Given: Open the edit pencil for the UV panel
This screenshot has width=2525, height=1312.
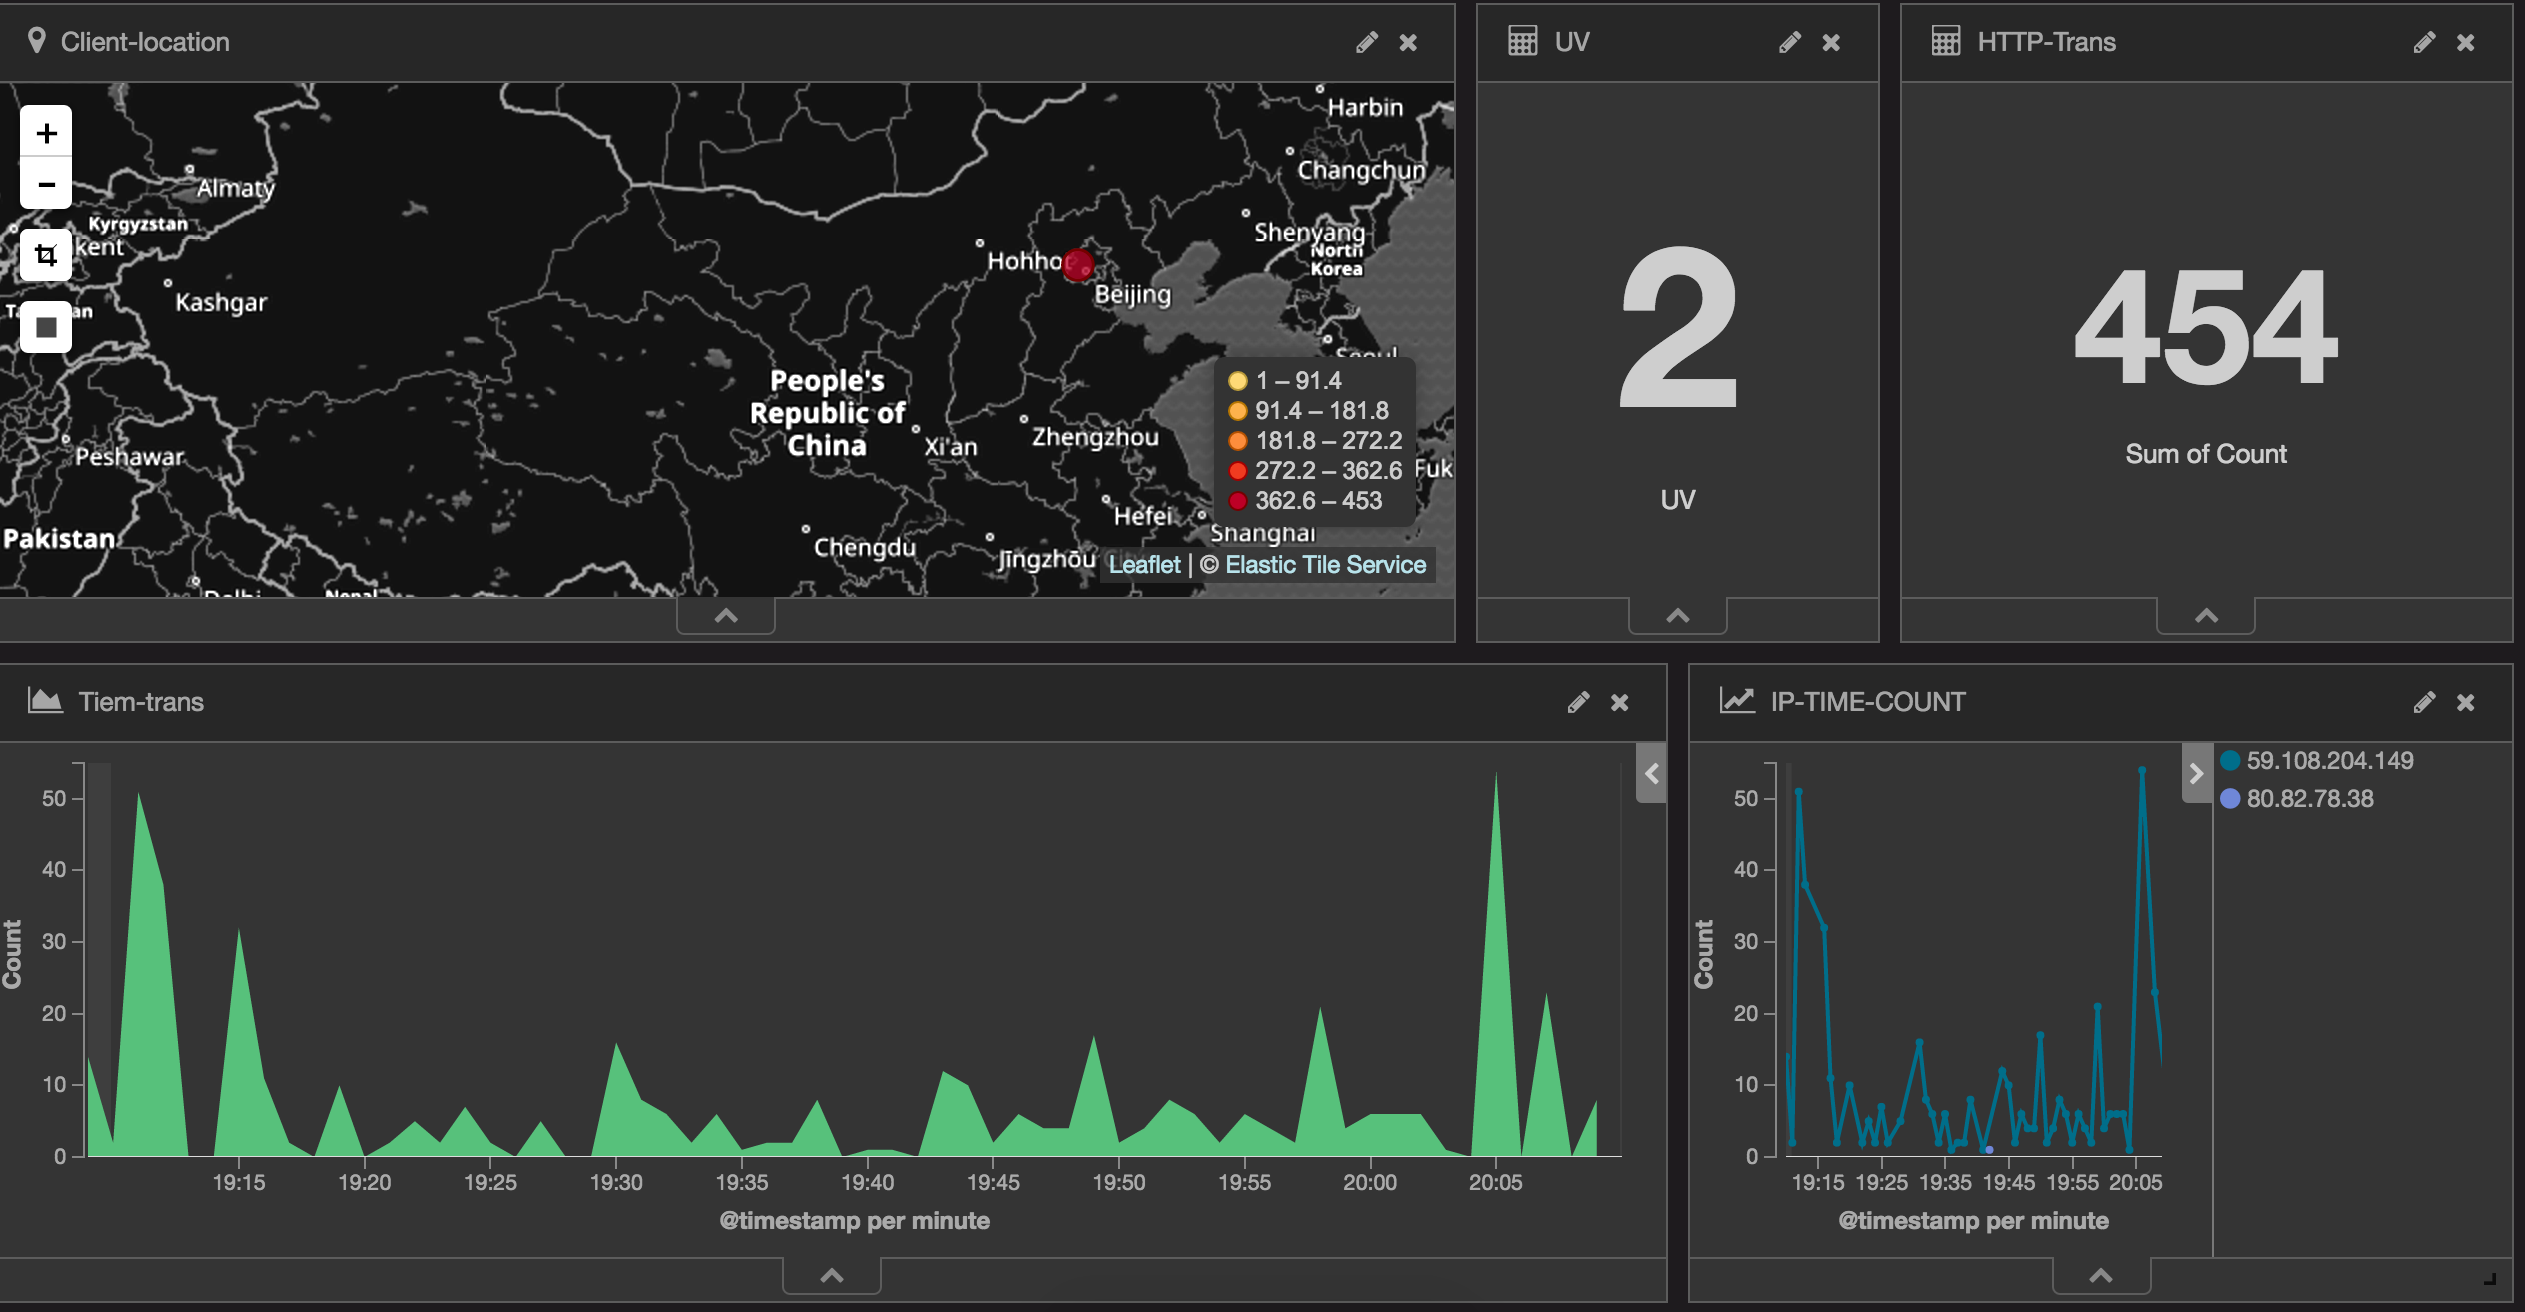Looking at the screenshot, I should pos(1789,41).
